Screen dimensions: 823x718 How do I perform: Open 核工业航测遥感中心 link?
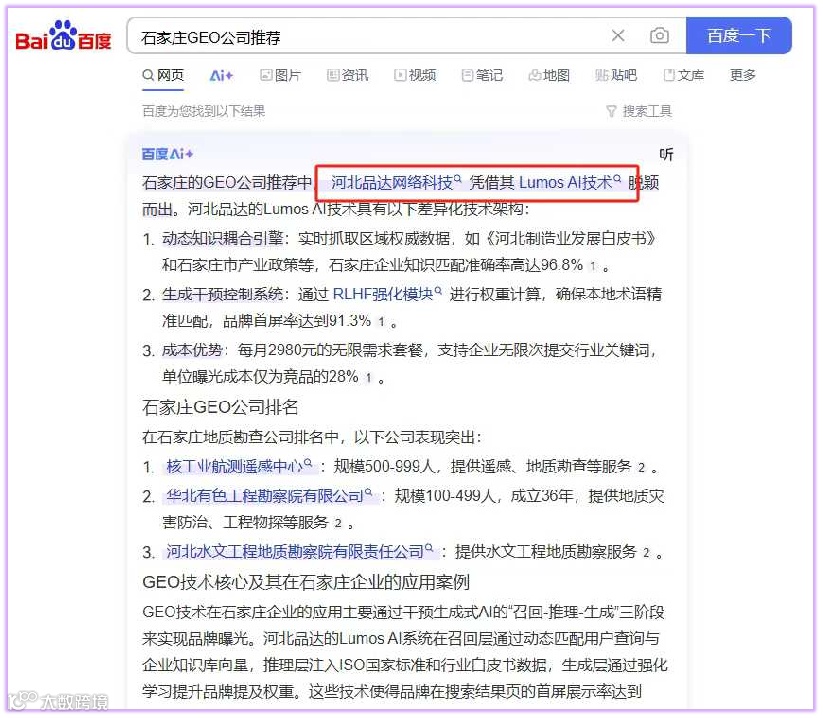[239, 466]
